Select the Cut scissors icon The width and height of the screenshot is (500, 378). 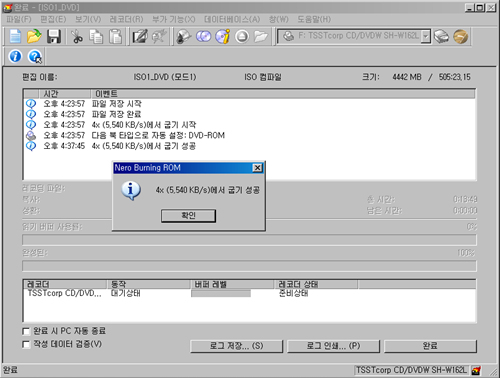77,36
